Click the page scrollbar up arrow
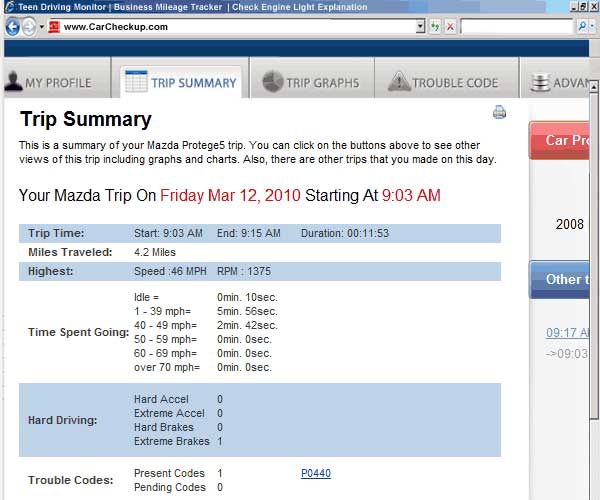Image resolution: width=600 pixels, height=500 pixels. [594, 87]
